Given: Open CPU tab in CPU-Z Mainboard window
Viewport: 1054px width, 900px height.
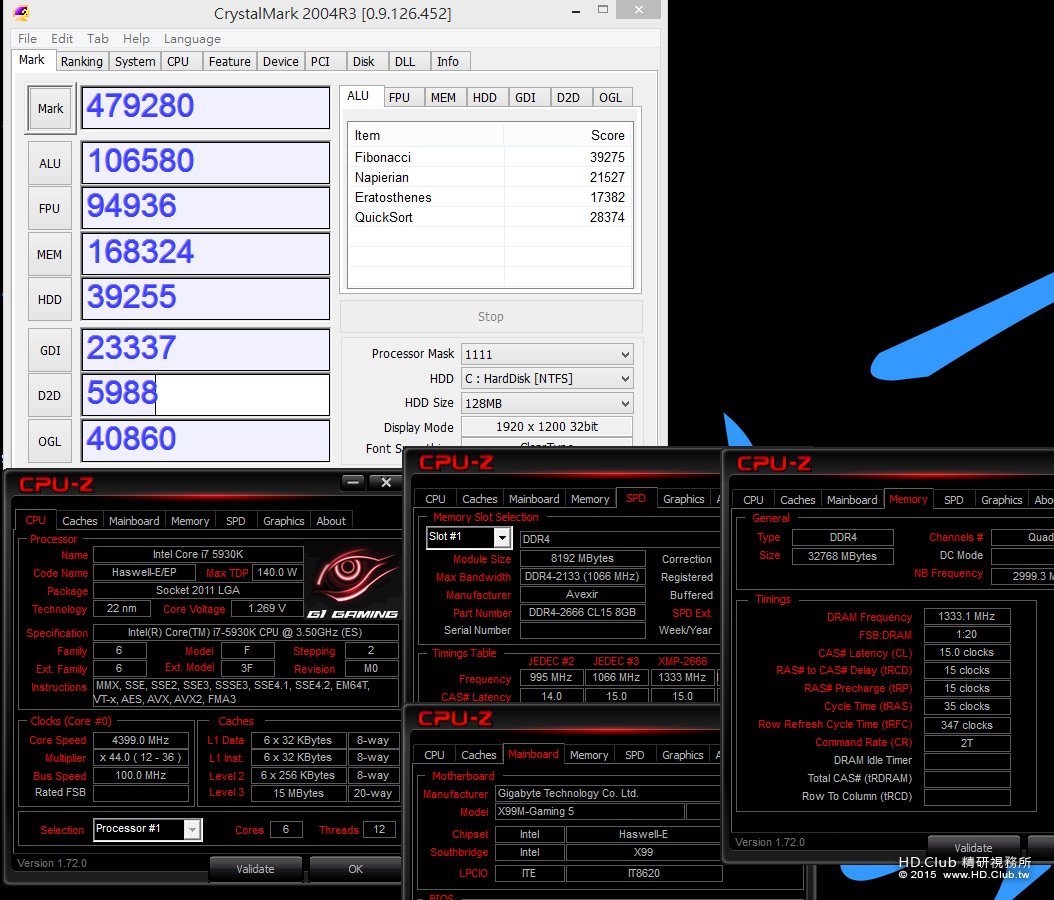Looking at the screenshot, I should 434,755.
